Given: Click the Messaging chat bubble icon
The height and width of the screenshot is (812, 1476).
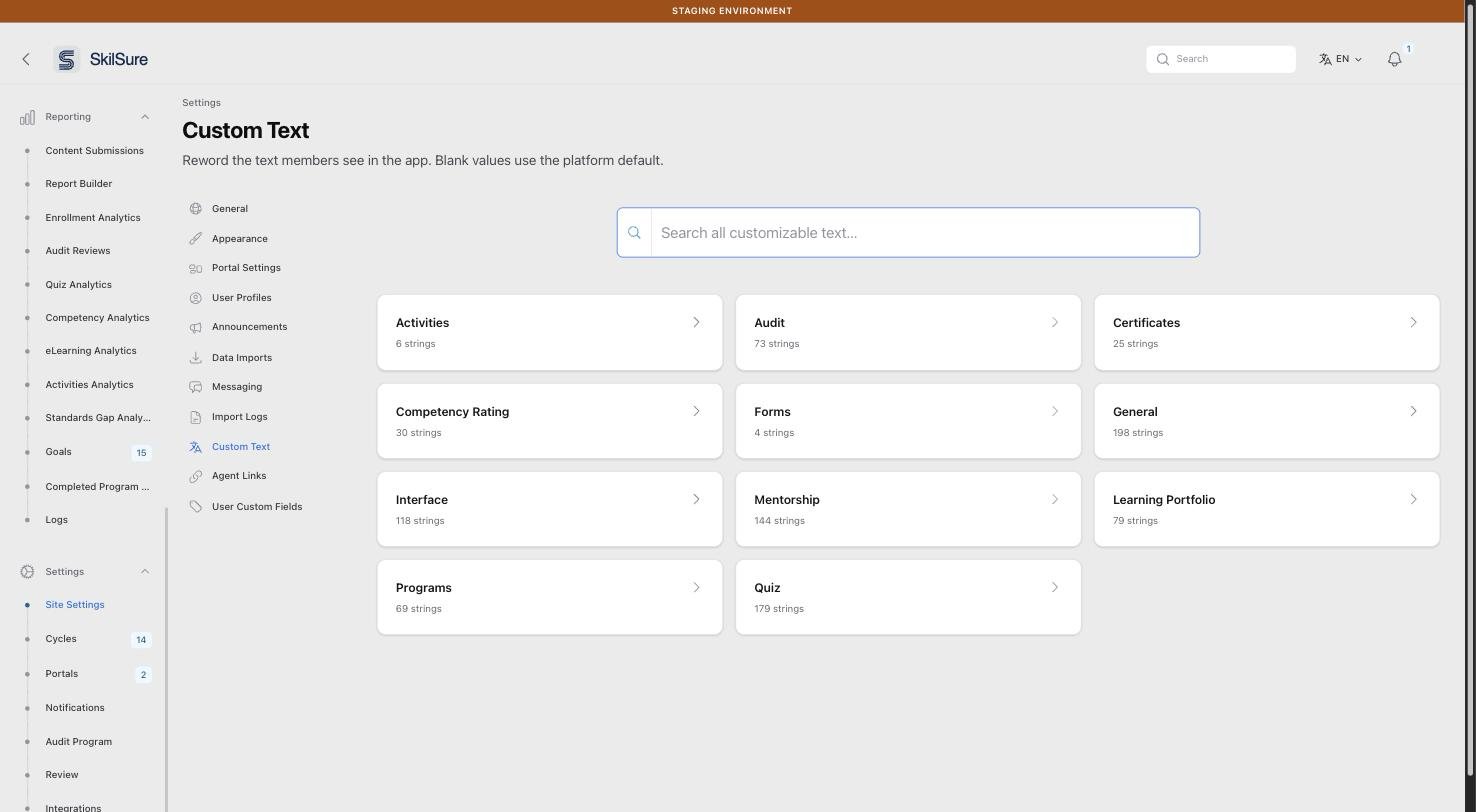Looking at the screenshot, I should (196, 387).
